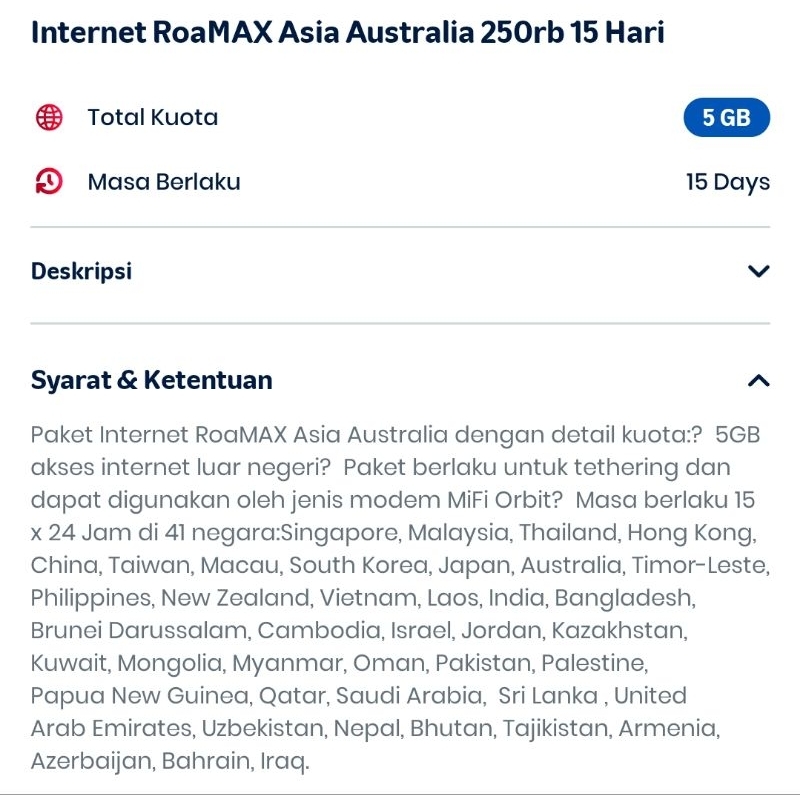Screen dimensions: 800x800
Task: Click the Internet RoaMAX Asia Australia title
Action: (347, 33)
